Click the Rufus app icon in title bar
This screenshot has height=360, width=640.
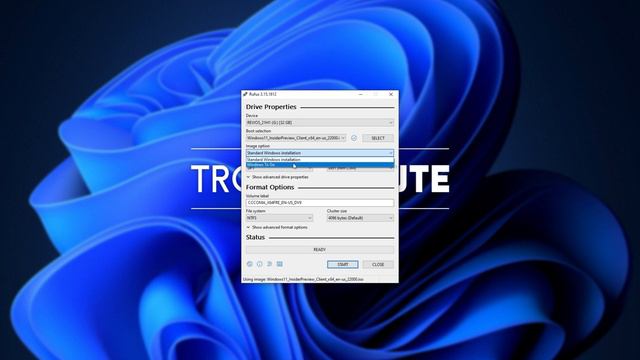tap(245, 94)
